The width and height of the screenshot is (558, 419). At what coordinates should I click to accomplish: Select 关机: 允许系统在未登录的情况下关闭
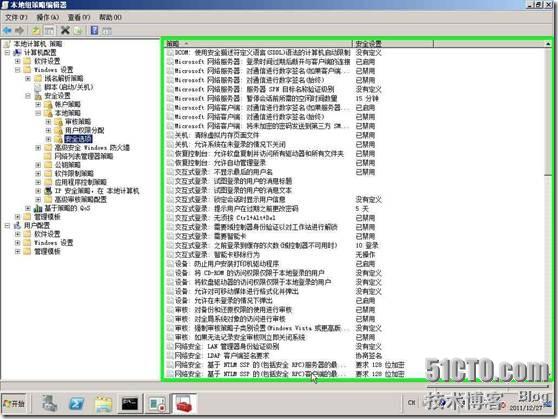tap(226, 145)
